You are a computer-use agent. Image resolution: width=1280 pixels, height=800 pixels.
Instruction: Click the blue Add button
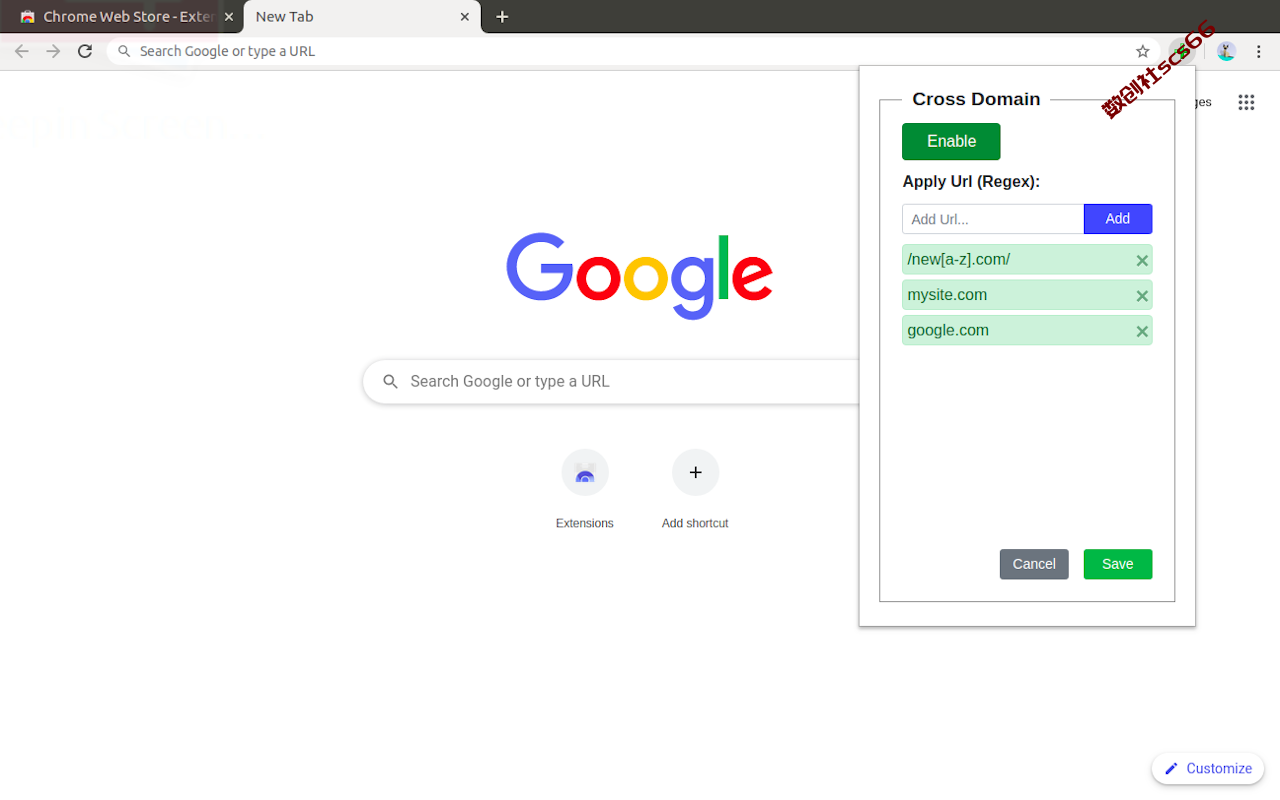pyautogui.click(x=1118, y=219)
